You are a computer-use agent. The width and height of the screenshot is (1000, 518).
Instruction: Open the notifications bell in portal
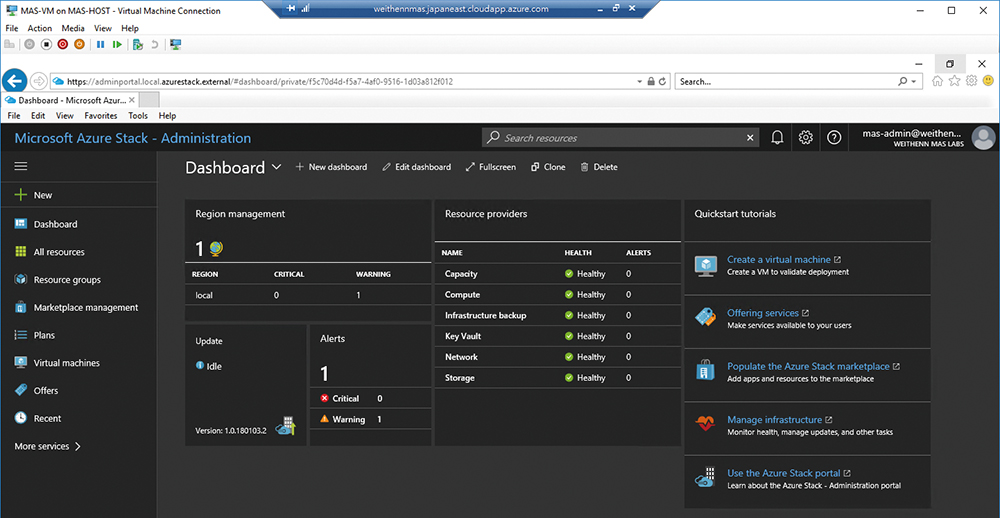point(777,138)
